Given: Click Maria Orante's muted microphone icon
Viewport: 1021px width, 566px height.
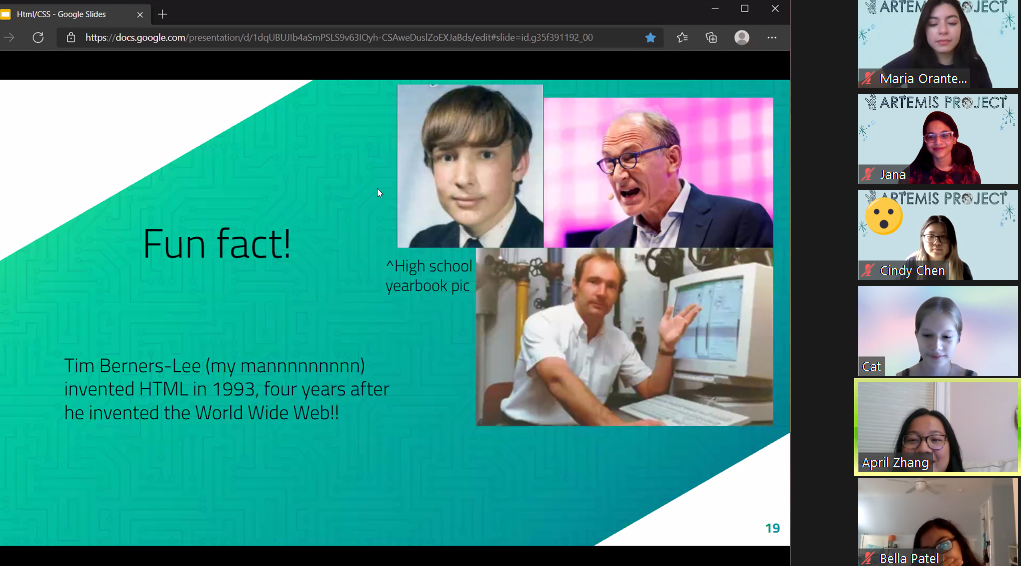Looking at the screenshot, I should [x=868, y=79].
